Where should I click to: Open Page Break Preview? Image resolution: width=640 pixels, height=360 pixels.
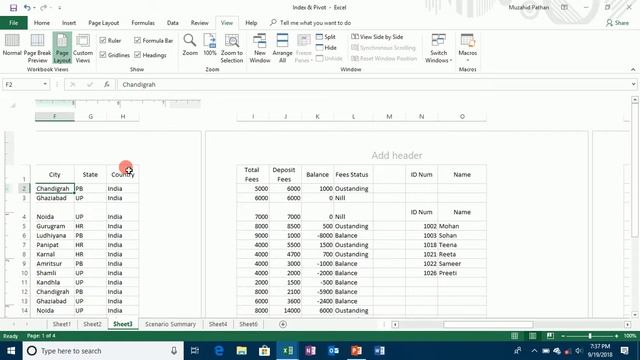37,48
